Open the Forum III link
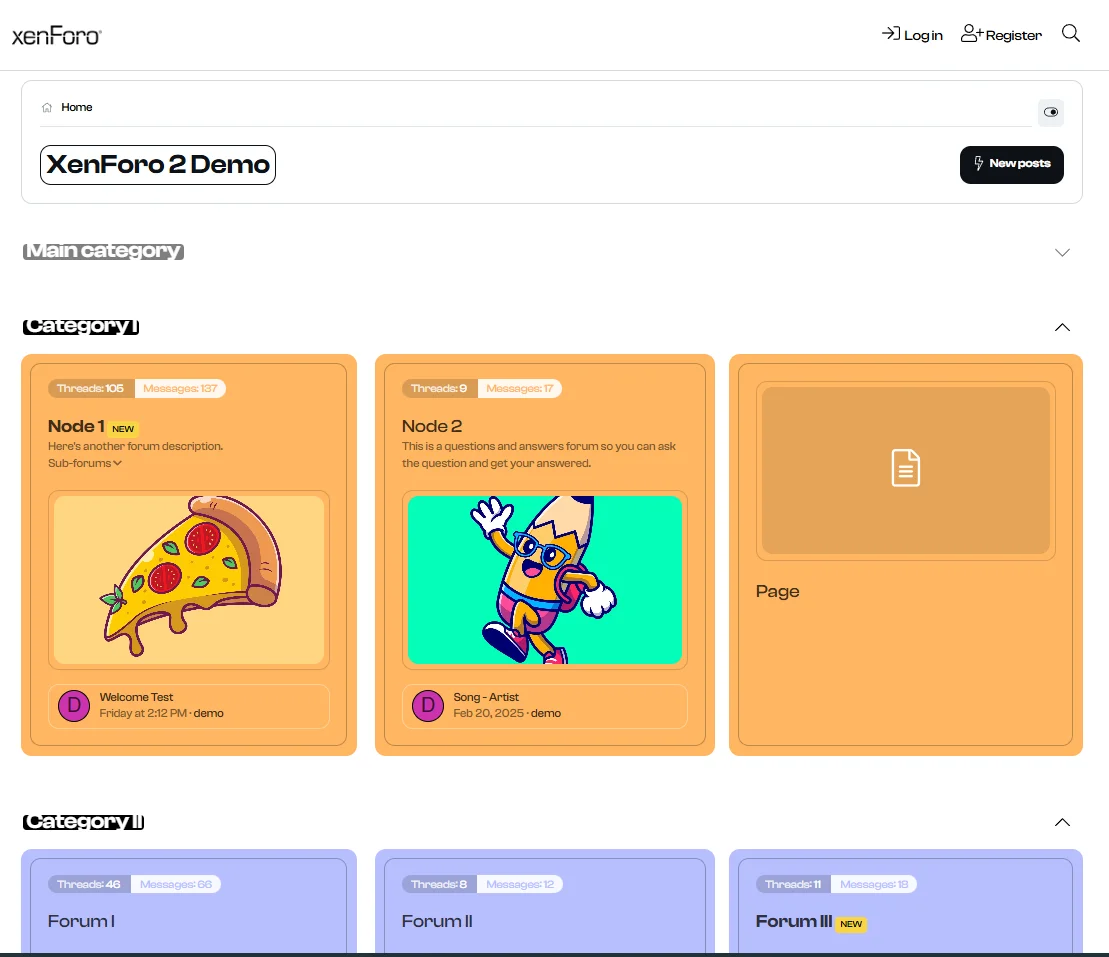 793,921
